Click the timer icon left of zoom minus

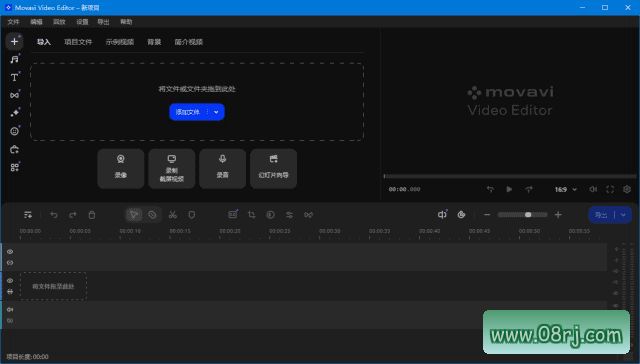pyautogui.click(x=461, y=215)
